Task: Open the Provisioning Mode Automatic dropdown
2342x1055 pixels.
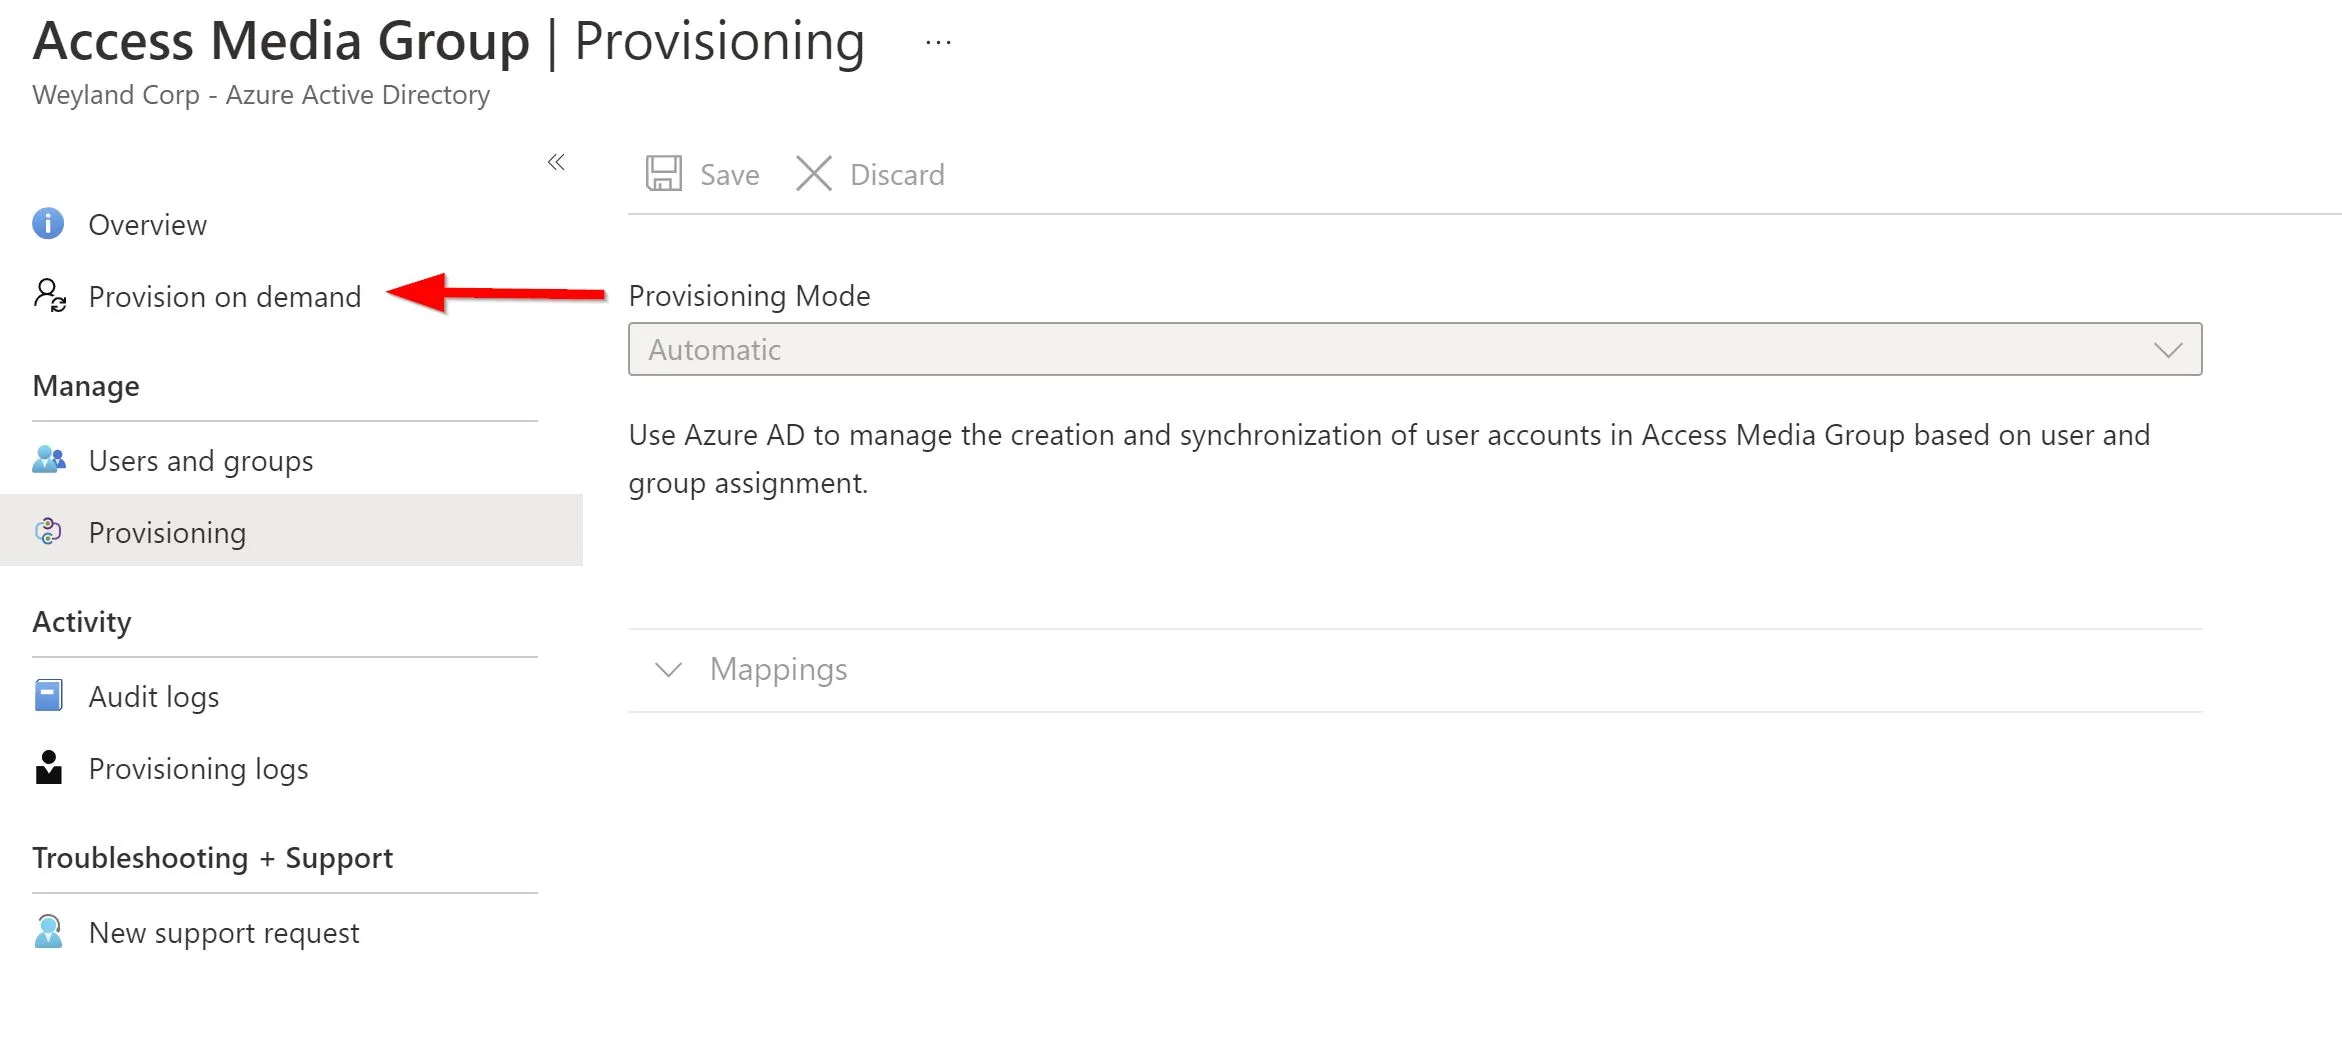Action: [x=1415, y=349]
